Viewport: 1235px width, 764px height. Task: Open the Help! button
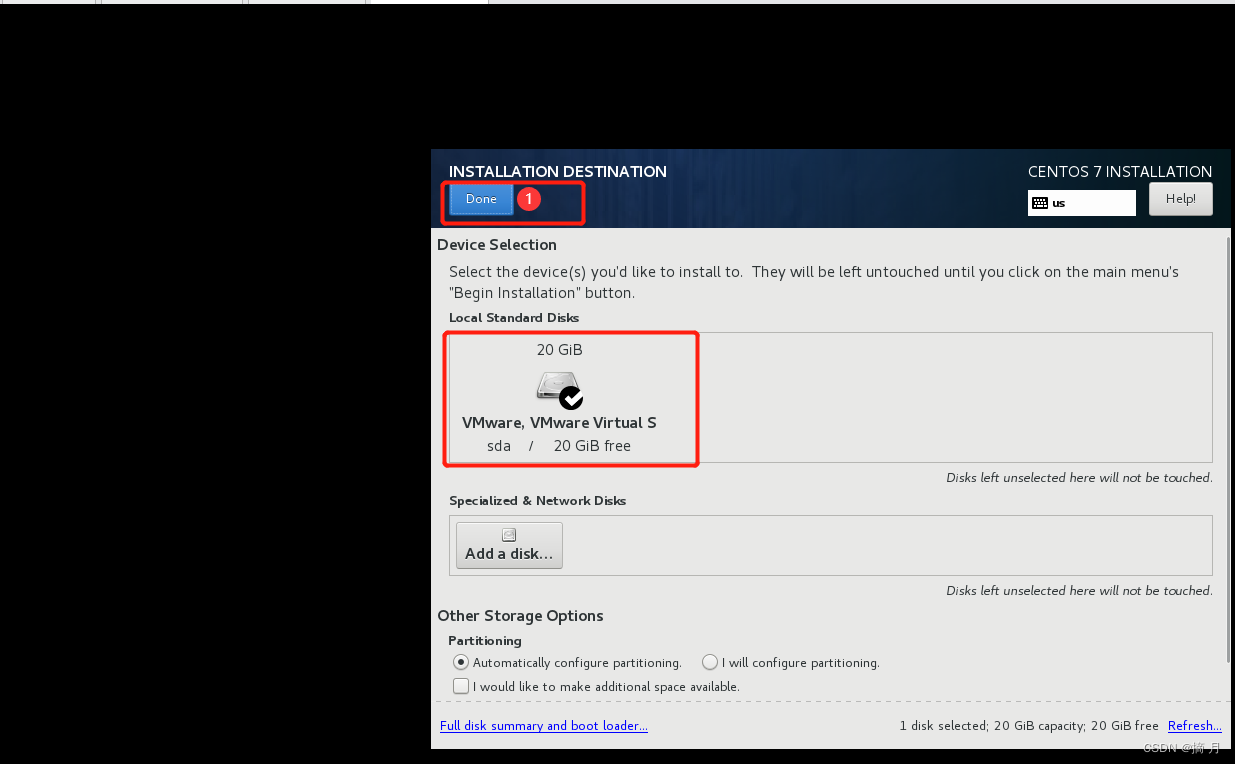pyautogui.click(x=1180, y=199)
